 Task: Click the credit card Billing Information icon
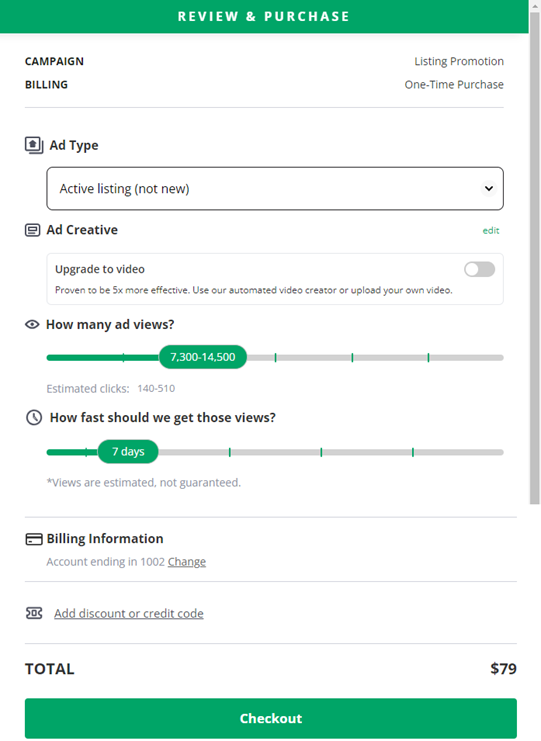tap(34, 539)
